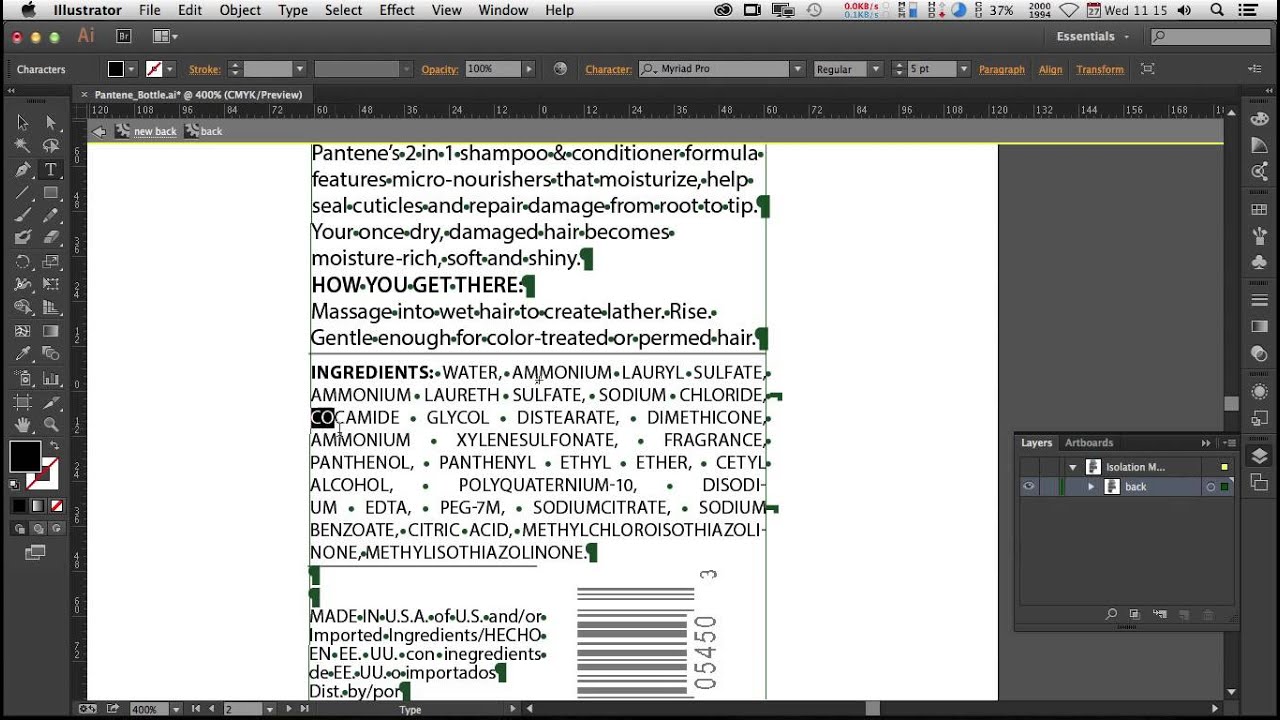Select the Pencil tool
This screenshot has width=1280, height=720.
coord(50,215)
